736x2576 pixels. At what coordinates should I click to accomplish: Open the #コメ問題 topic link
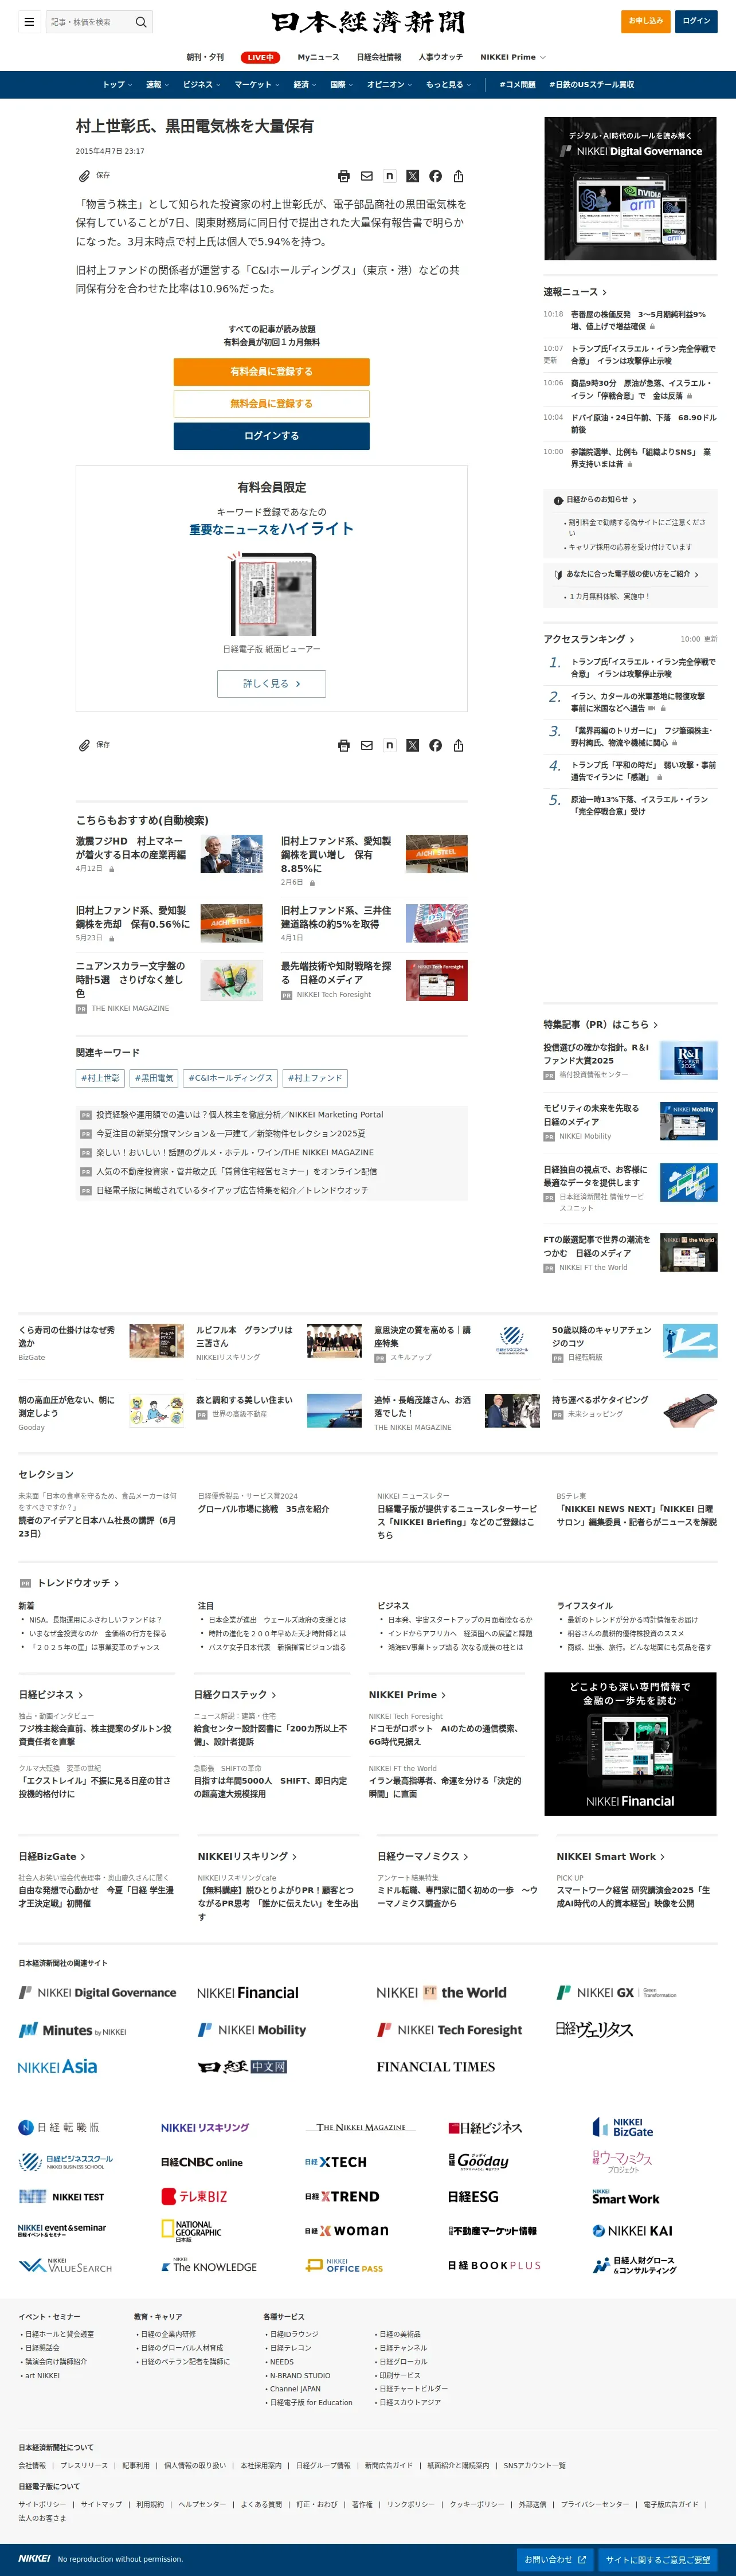[x=517, y=85]
